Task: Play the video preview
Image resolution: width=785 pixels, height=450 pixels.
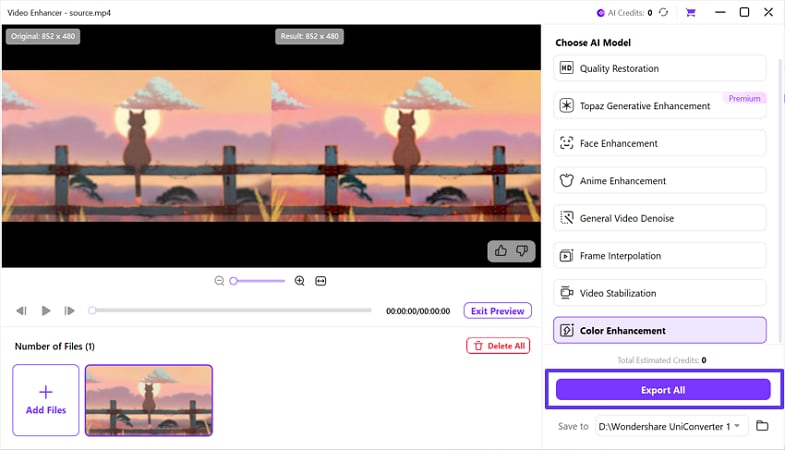Action: pyautogui.click(x=46, y=311)
